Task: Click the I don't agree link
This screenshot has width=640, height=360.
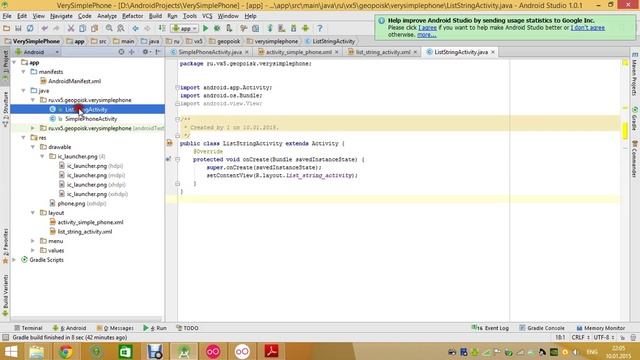Action: point(588,28)
